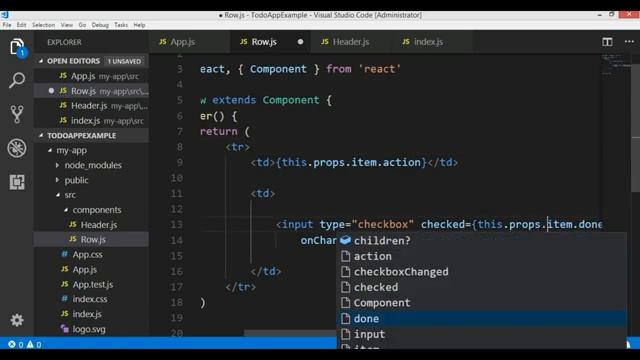Select App.js in Open Editors list
The image size is (640, 360).
[x=91, y=76]
